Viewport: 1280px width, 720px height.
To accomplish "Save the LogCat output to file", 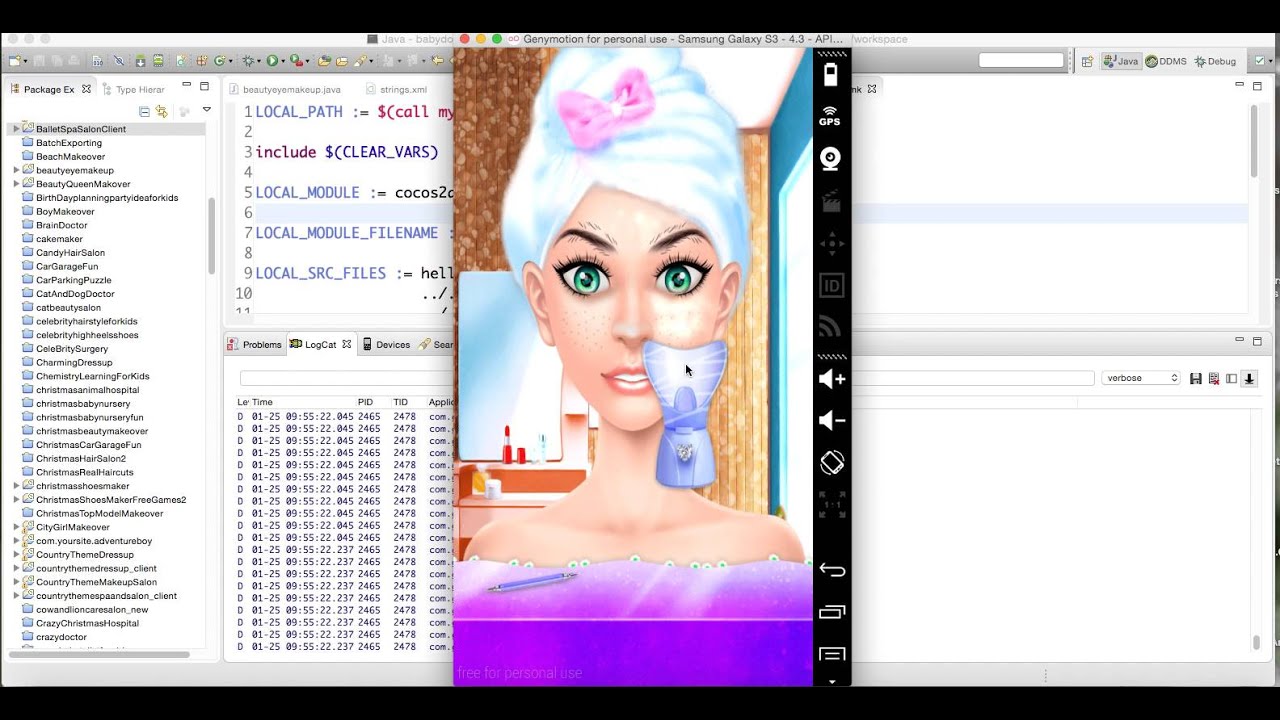I will (x=1195, y=378).
